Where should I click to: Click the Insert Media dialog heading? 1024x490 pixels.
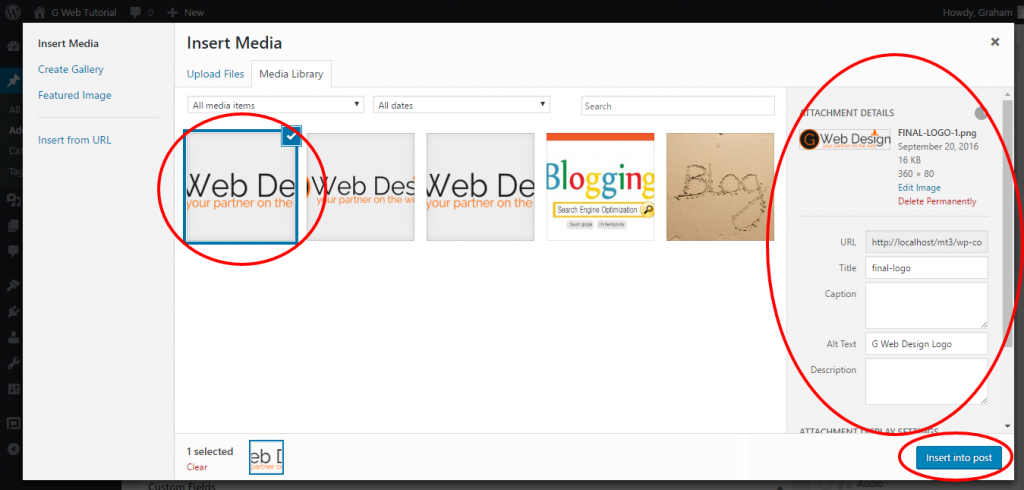click(234, 43)
